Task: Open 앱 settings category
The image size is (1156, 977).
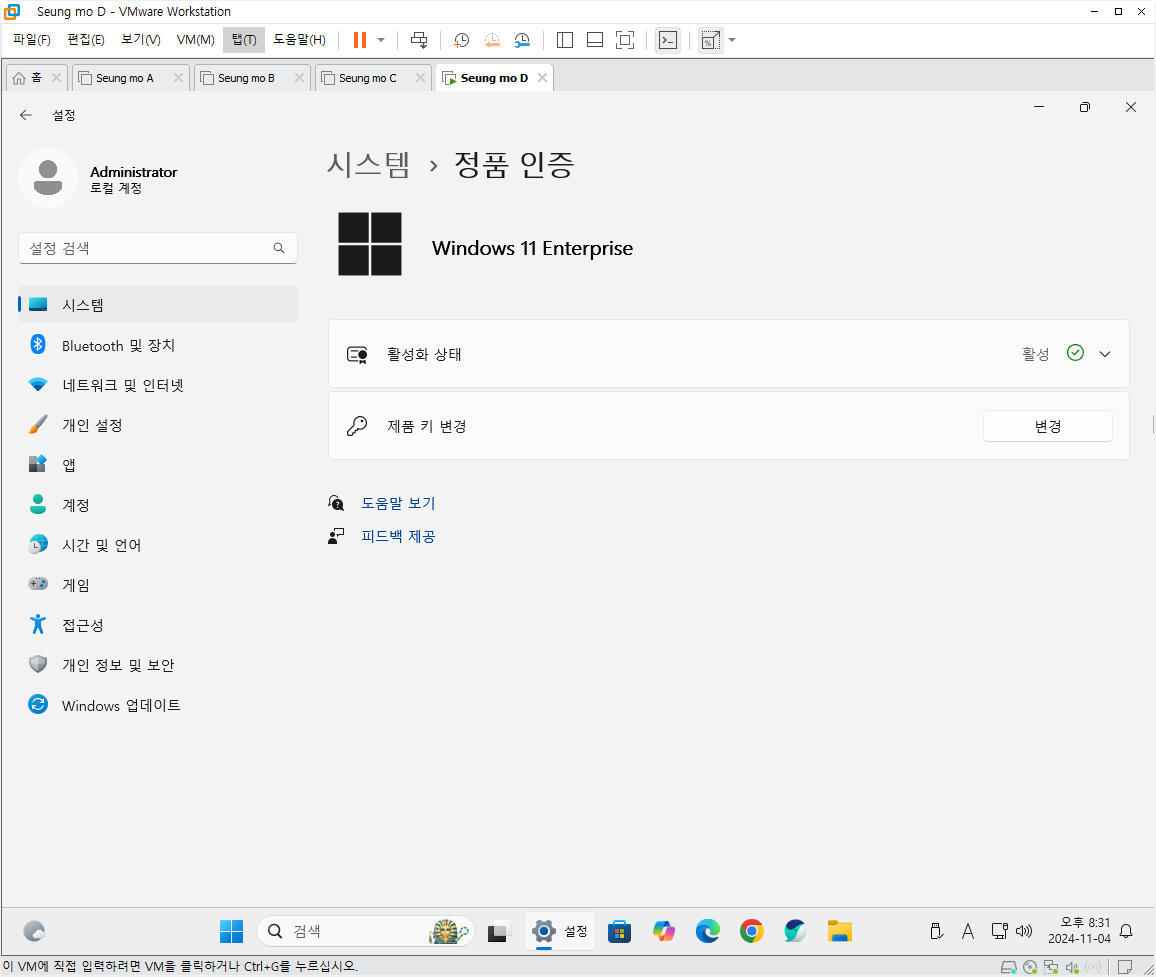Action: [x=158, y=465]
